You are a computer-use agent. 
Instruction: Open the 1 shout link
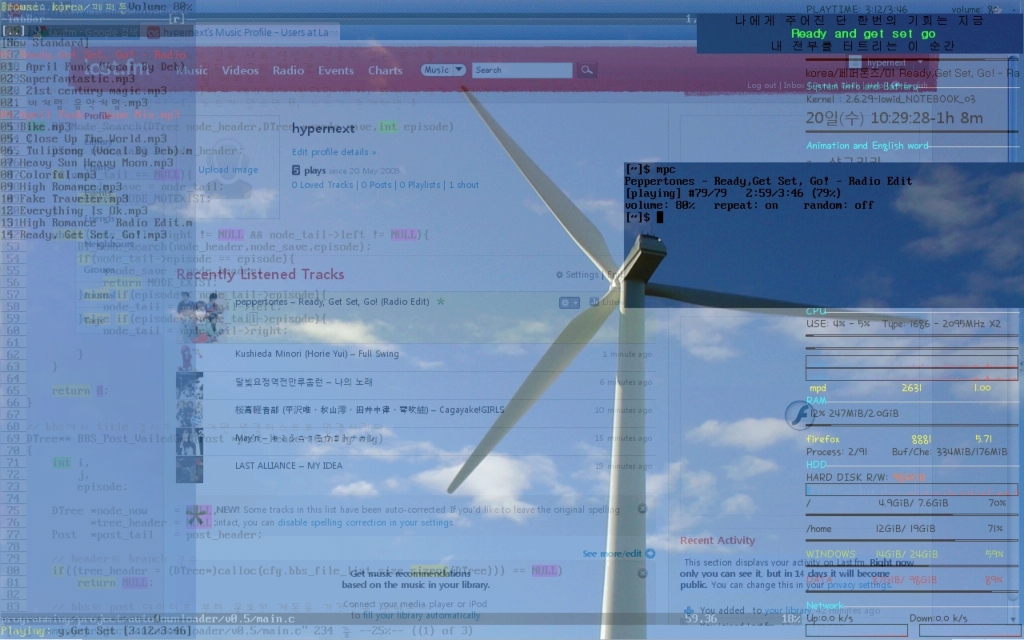(464, 185)
